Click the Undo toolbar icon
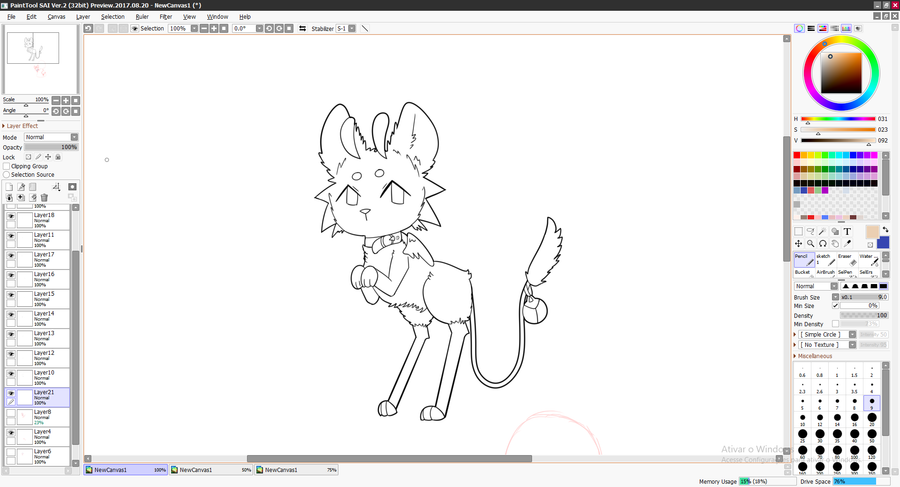900x487 pixels. tap(88, 28)
